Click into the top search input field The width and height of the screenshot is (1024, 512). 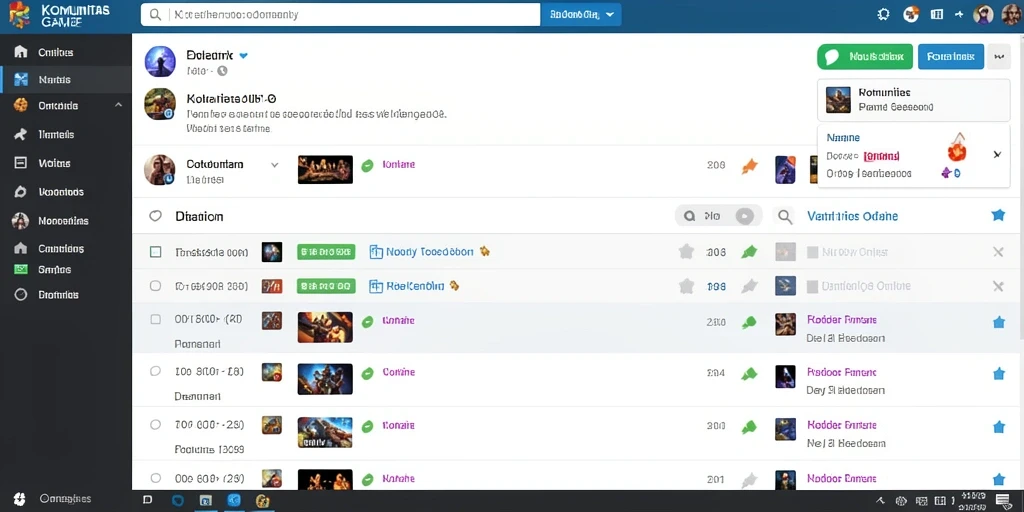coord(353,14)
